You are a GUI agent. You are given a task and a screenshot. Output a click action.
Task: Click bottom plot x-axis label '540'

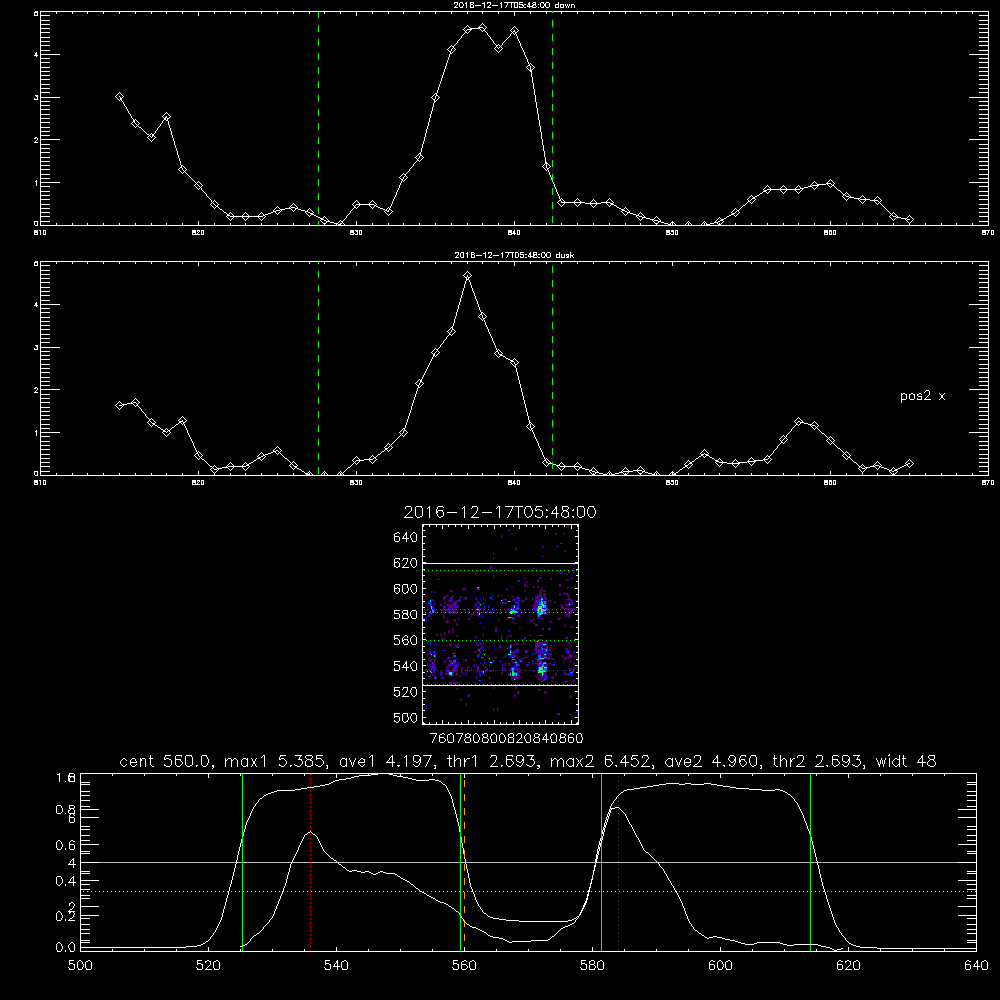click(x=336, y=966)
